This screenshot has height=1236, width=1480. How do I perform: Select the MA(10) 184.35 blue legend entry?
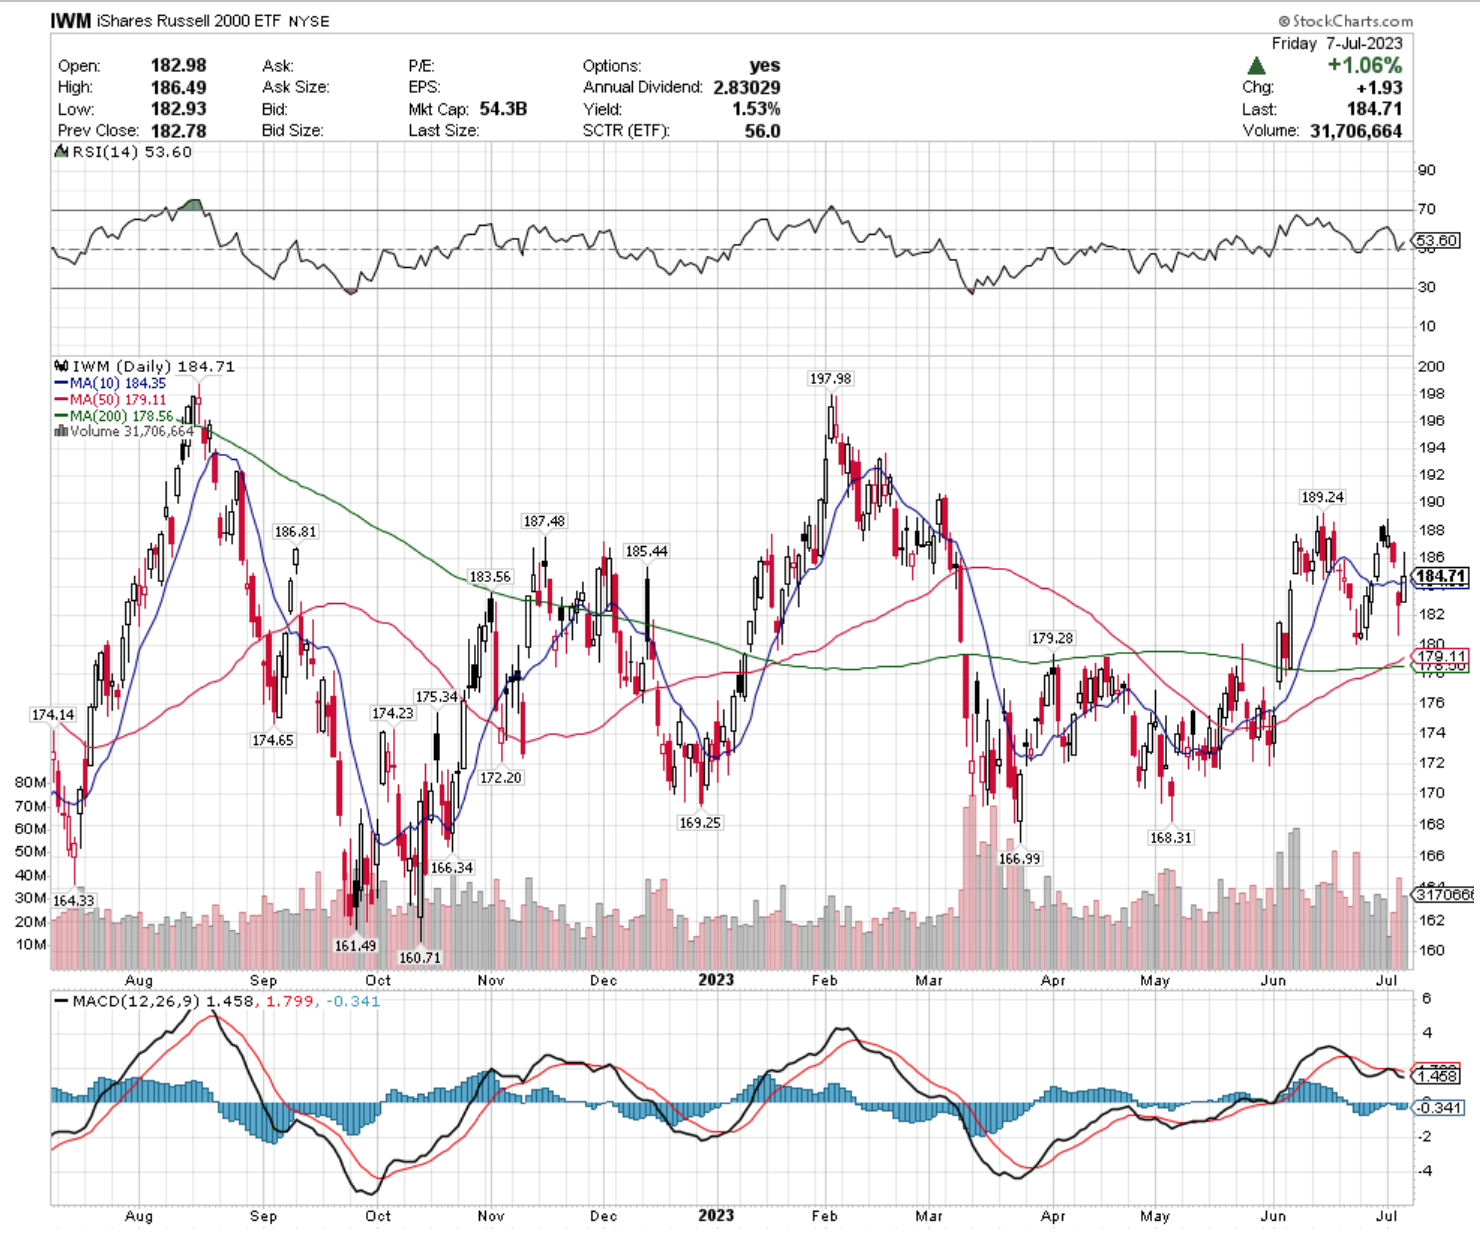[x=110, y=383]
